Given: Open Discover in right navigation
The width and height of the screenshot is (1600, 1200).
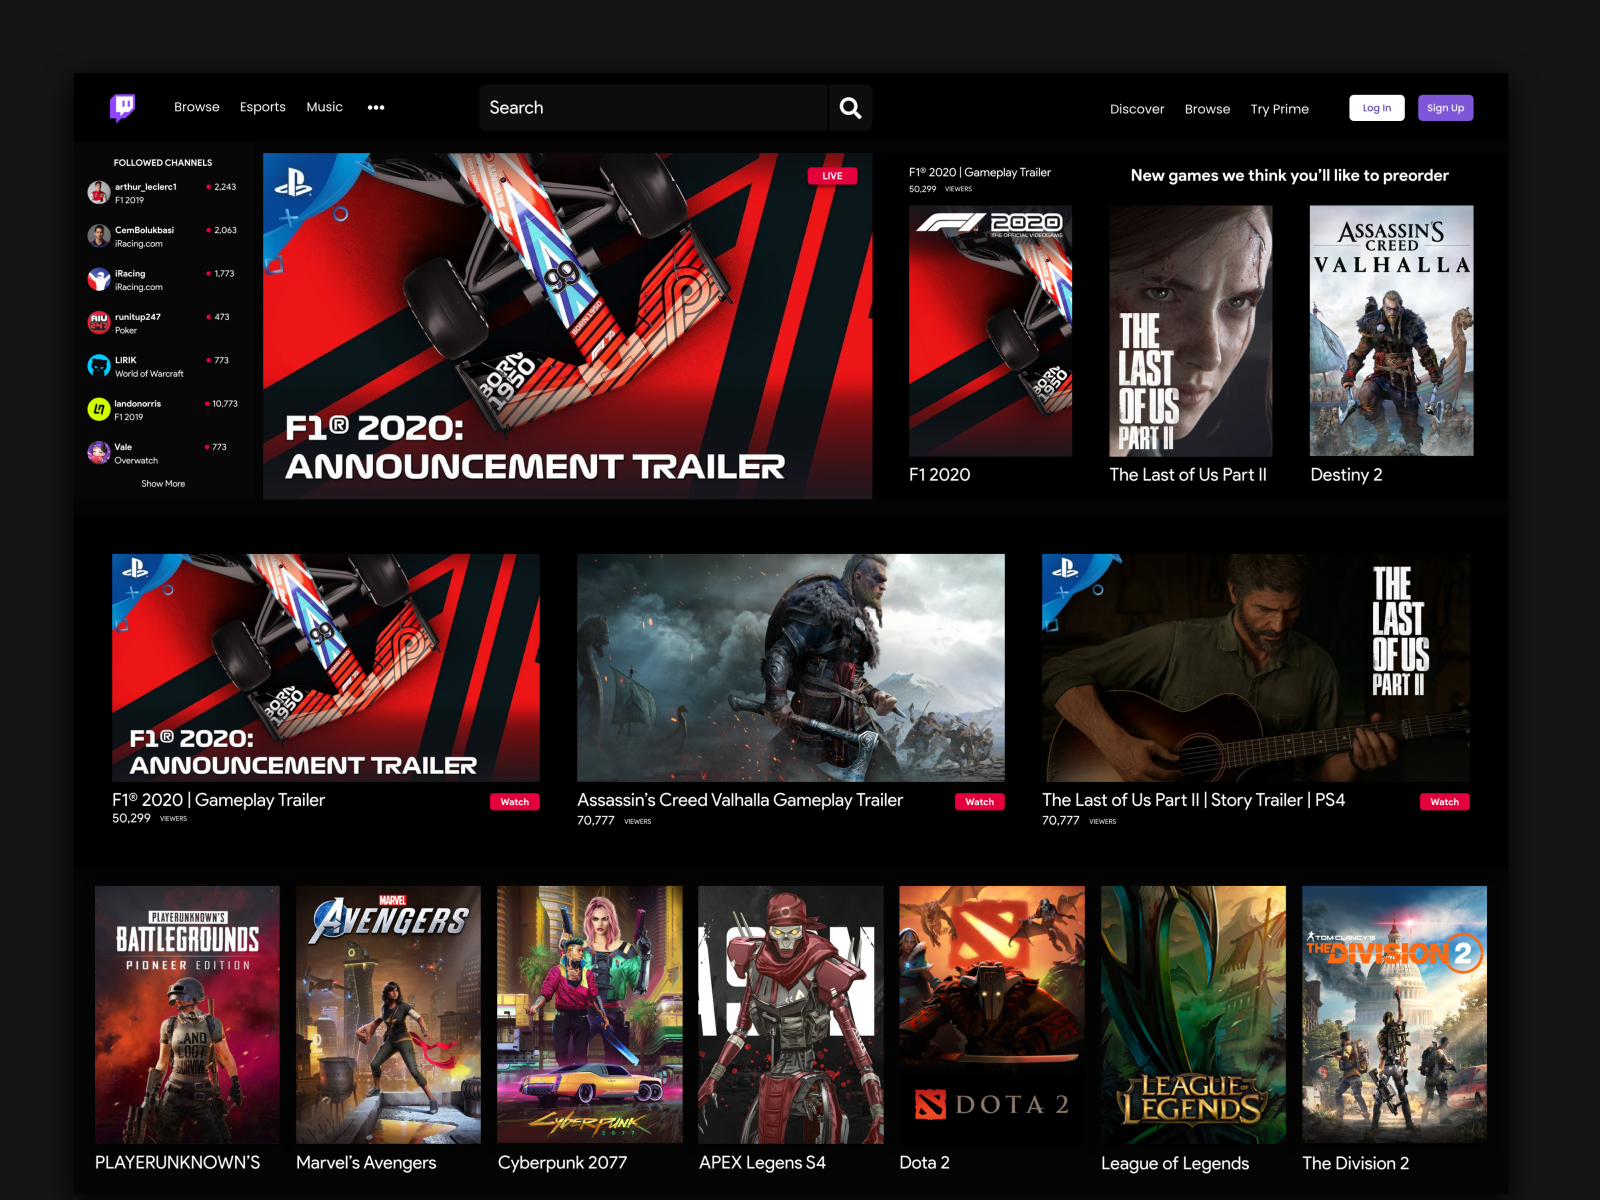Looking at the screenshot, I should point(1137,109).
